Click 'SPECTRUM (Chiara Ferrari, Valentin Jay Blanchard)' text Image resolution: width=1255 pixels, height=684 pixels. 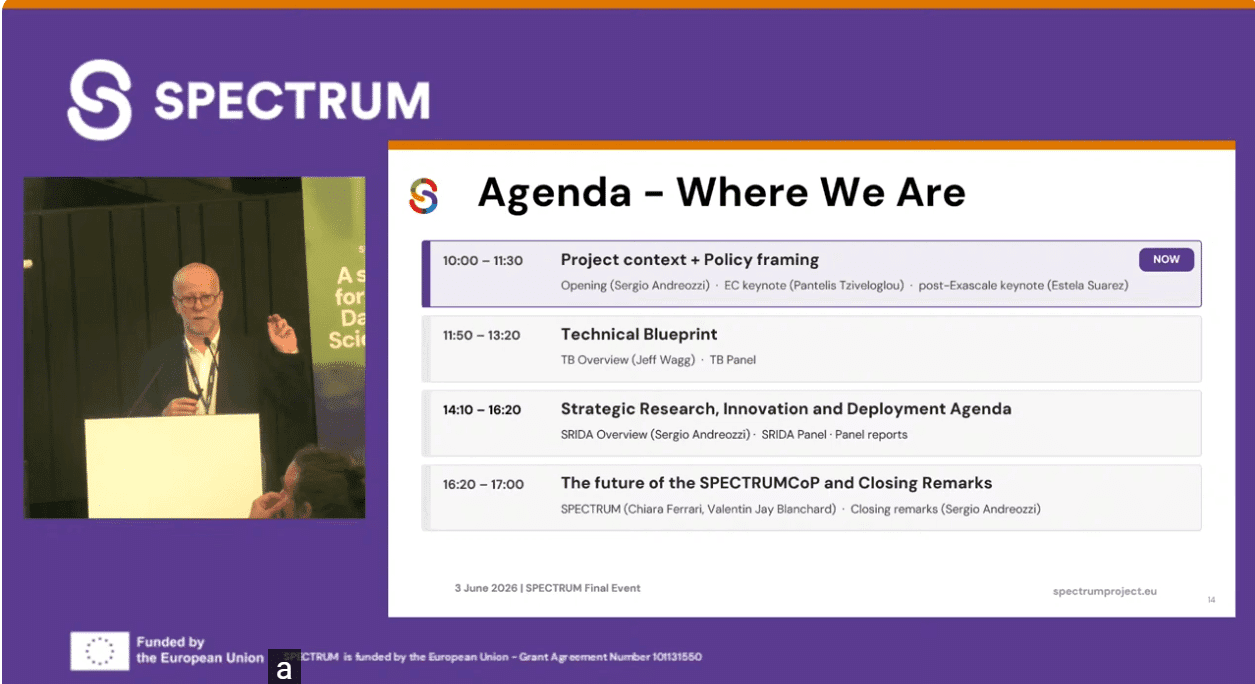(x=698, y=509)
